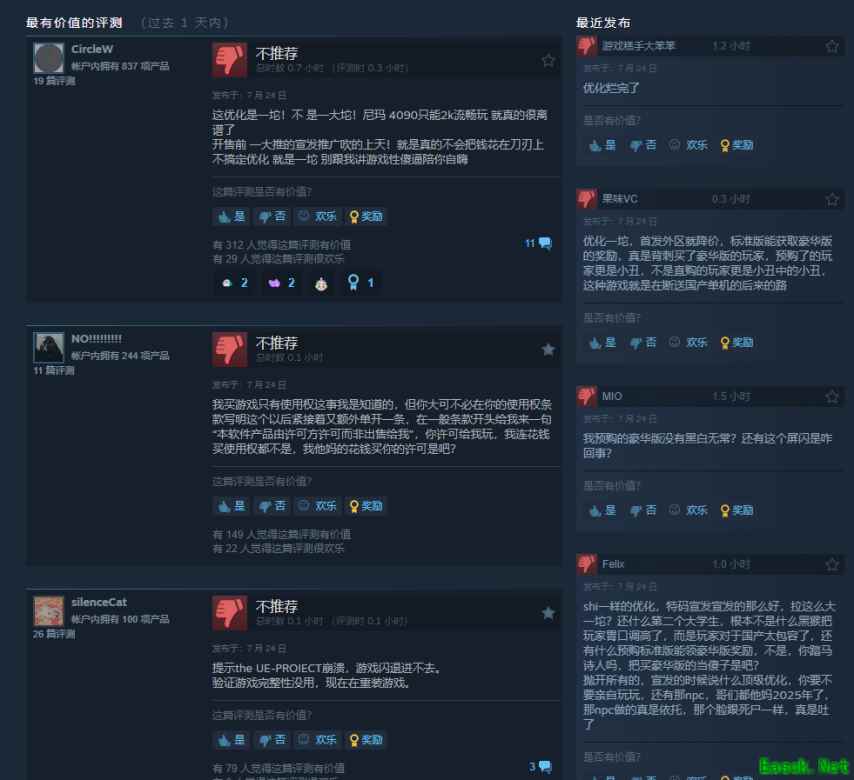The width and height of the screenshot is (854, 780).
Task: Open CircleW's profile avatar
Action: pos(48,58)
